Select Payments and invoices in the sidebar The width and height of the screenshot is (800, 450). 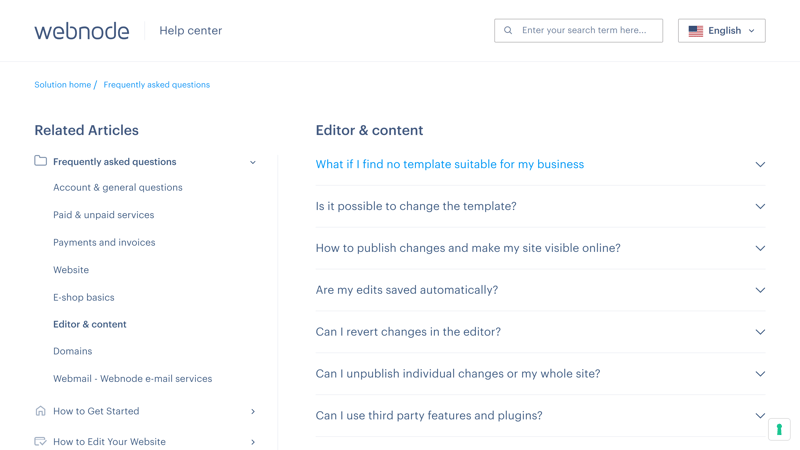104,242
